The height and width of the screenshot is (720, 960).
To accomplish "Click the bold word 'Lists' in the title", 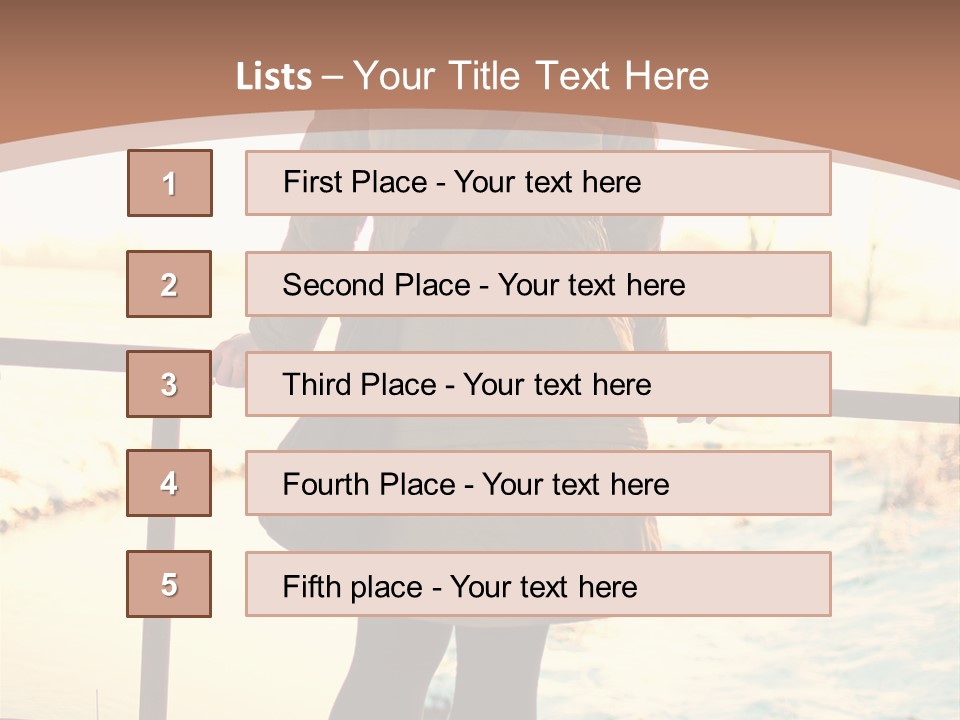I will pos(274,76).
